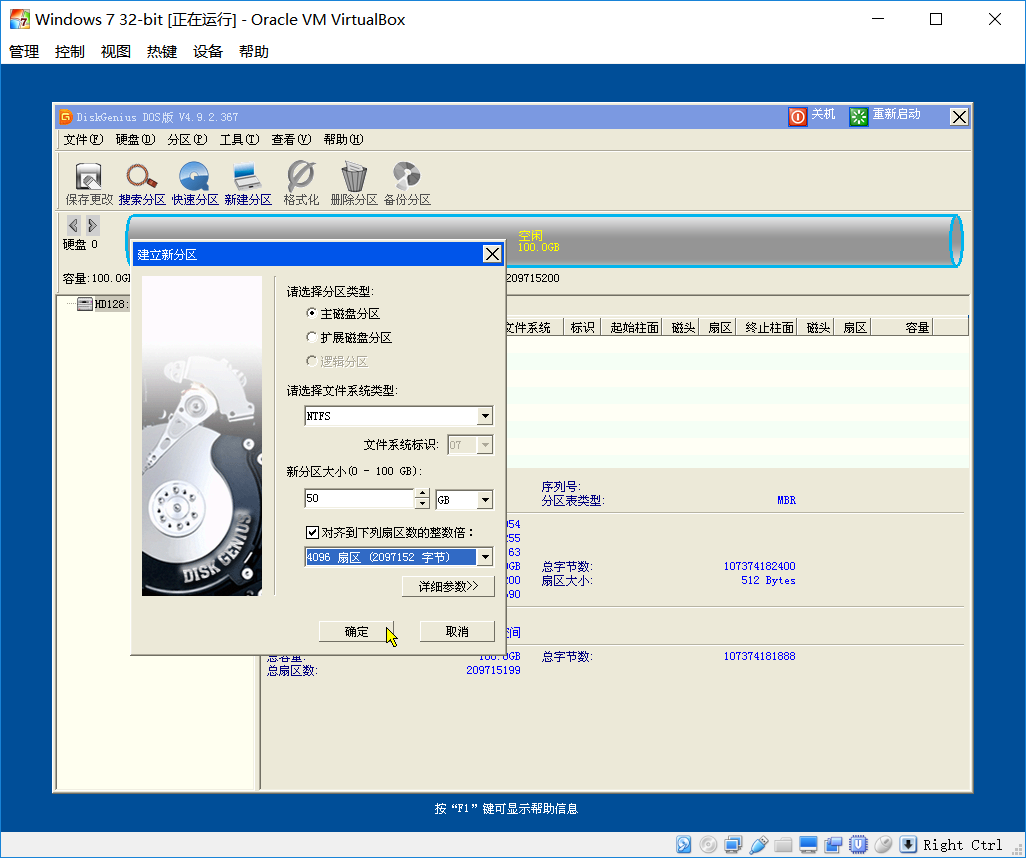The height and width of the screenshot is (858, 1026).
Task: Uncheck the 对齐到下列扇区数的整数倍 checkbox
Action: pyautogui.click(x=312, y=533)
